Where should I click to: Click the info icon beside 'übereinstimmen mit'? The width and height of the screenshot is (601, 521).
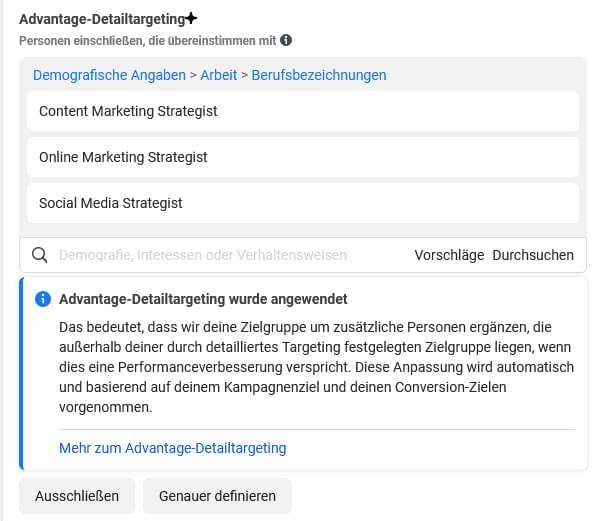(286, 40)
